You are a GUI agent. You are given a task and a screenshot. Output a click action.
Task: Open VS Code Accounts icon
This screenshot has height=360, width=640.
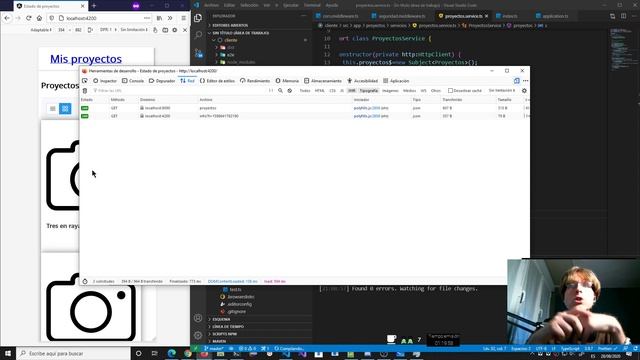pyautogui.click(x=198, y=318)
